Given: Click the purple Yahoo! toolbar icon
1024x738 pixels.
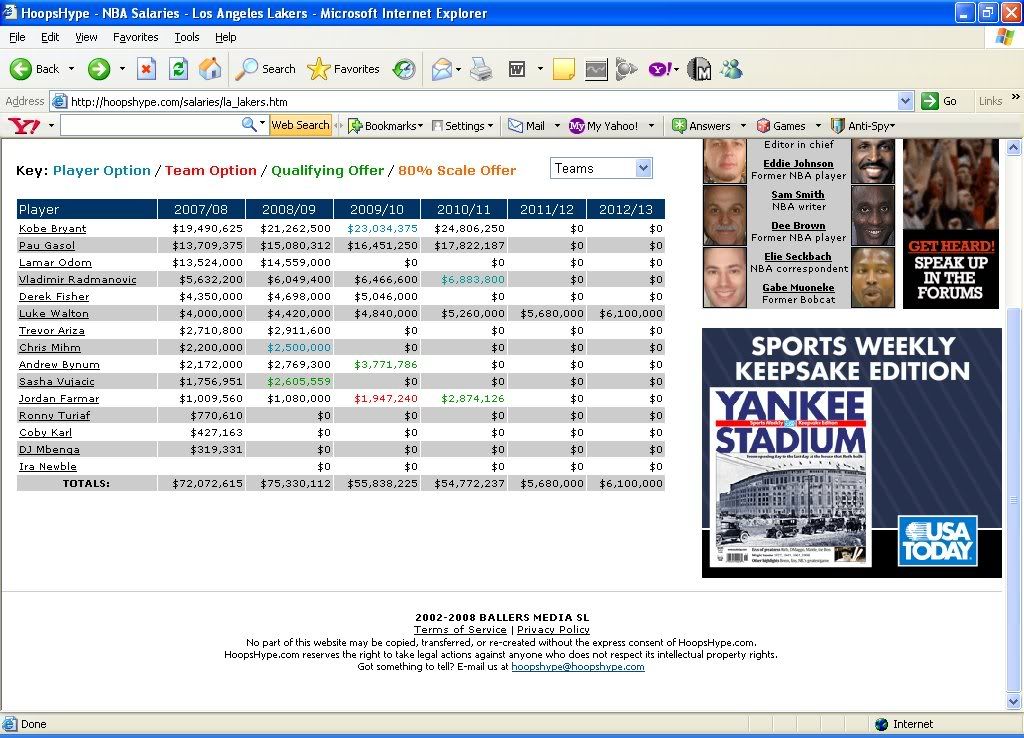Looking at the screenshot, I should pyautogui.click(x=659, y=69).
